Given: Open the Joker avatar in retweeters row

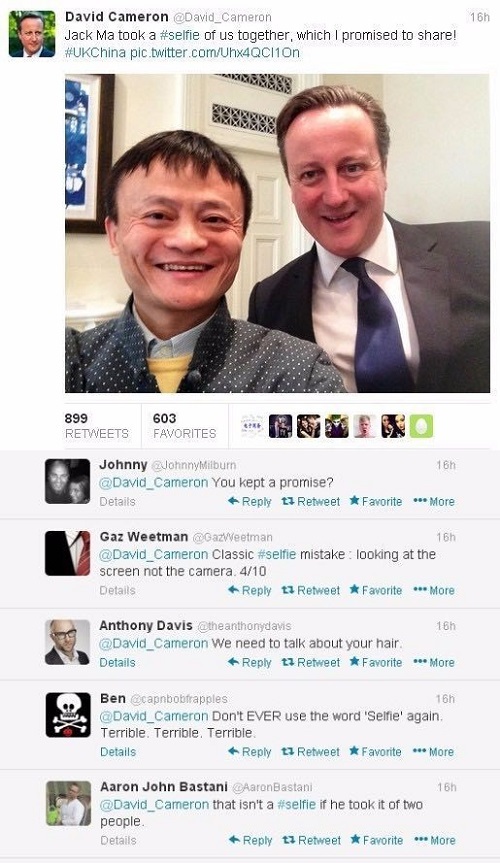Looking at the screenshot, I should (x=336, y=426).
